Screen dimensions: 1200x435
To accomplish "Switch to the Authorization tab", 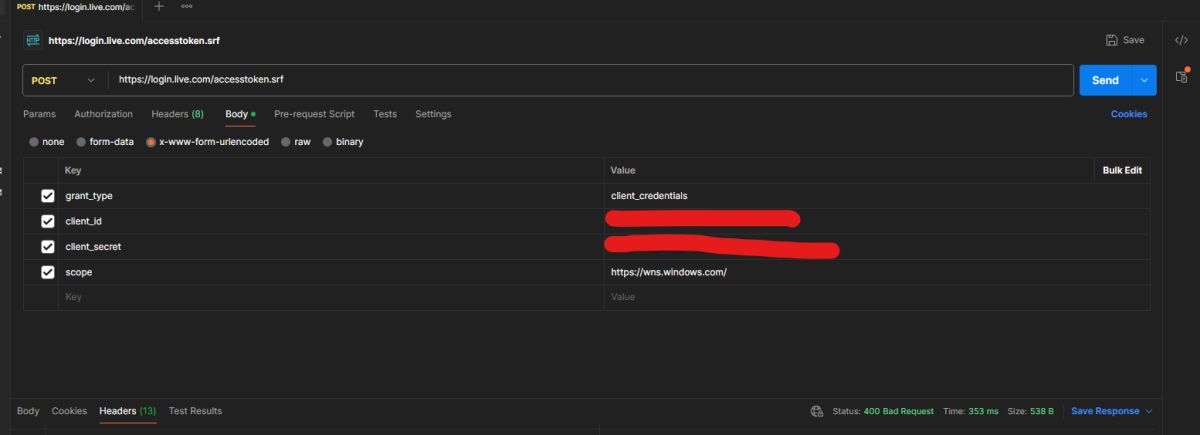I will pyautogui.click(x=103, y=114).
